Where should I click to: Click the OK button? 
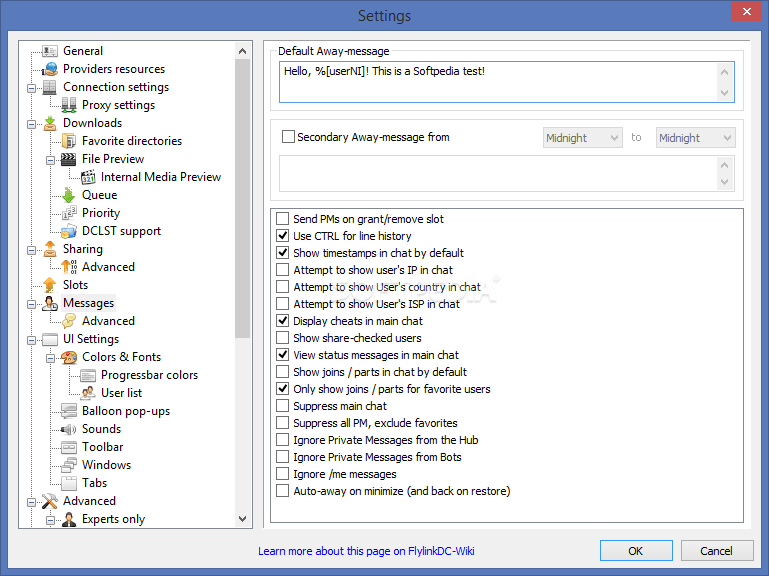click(x=636, y=551)
